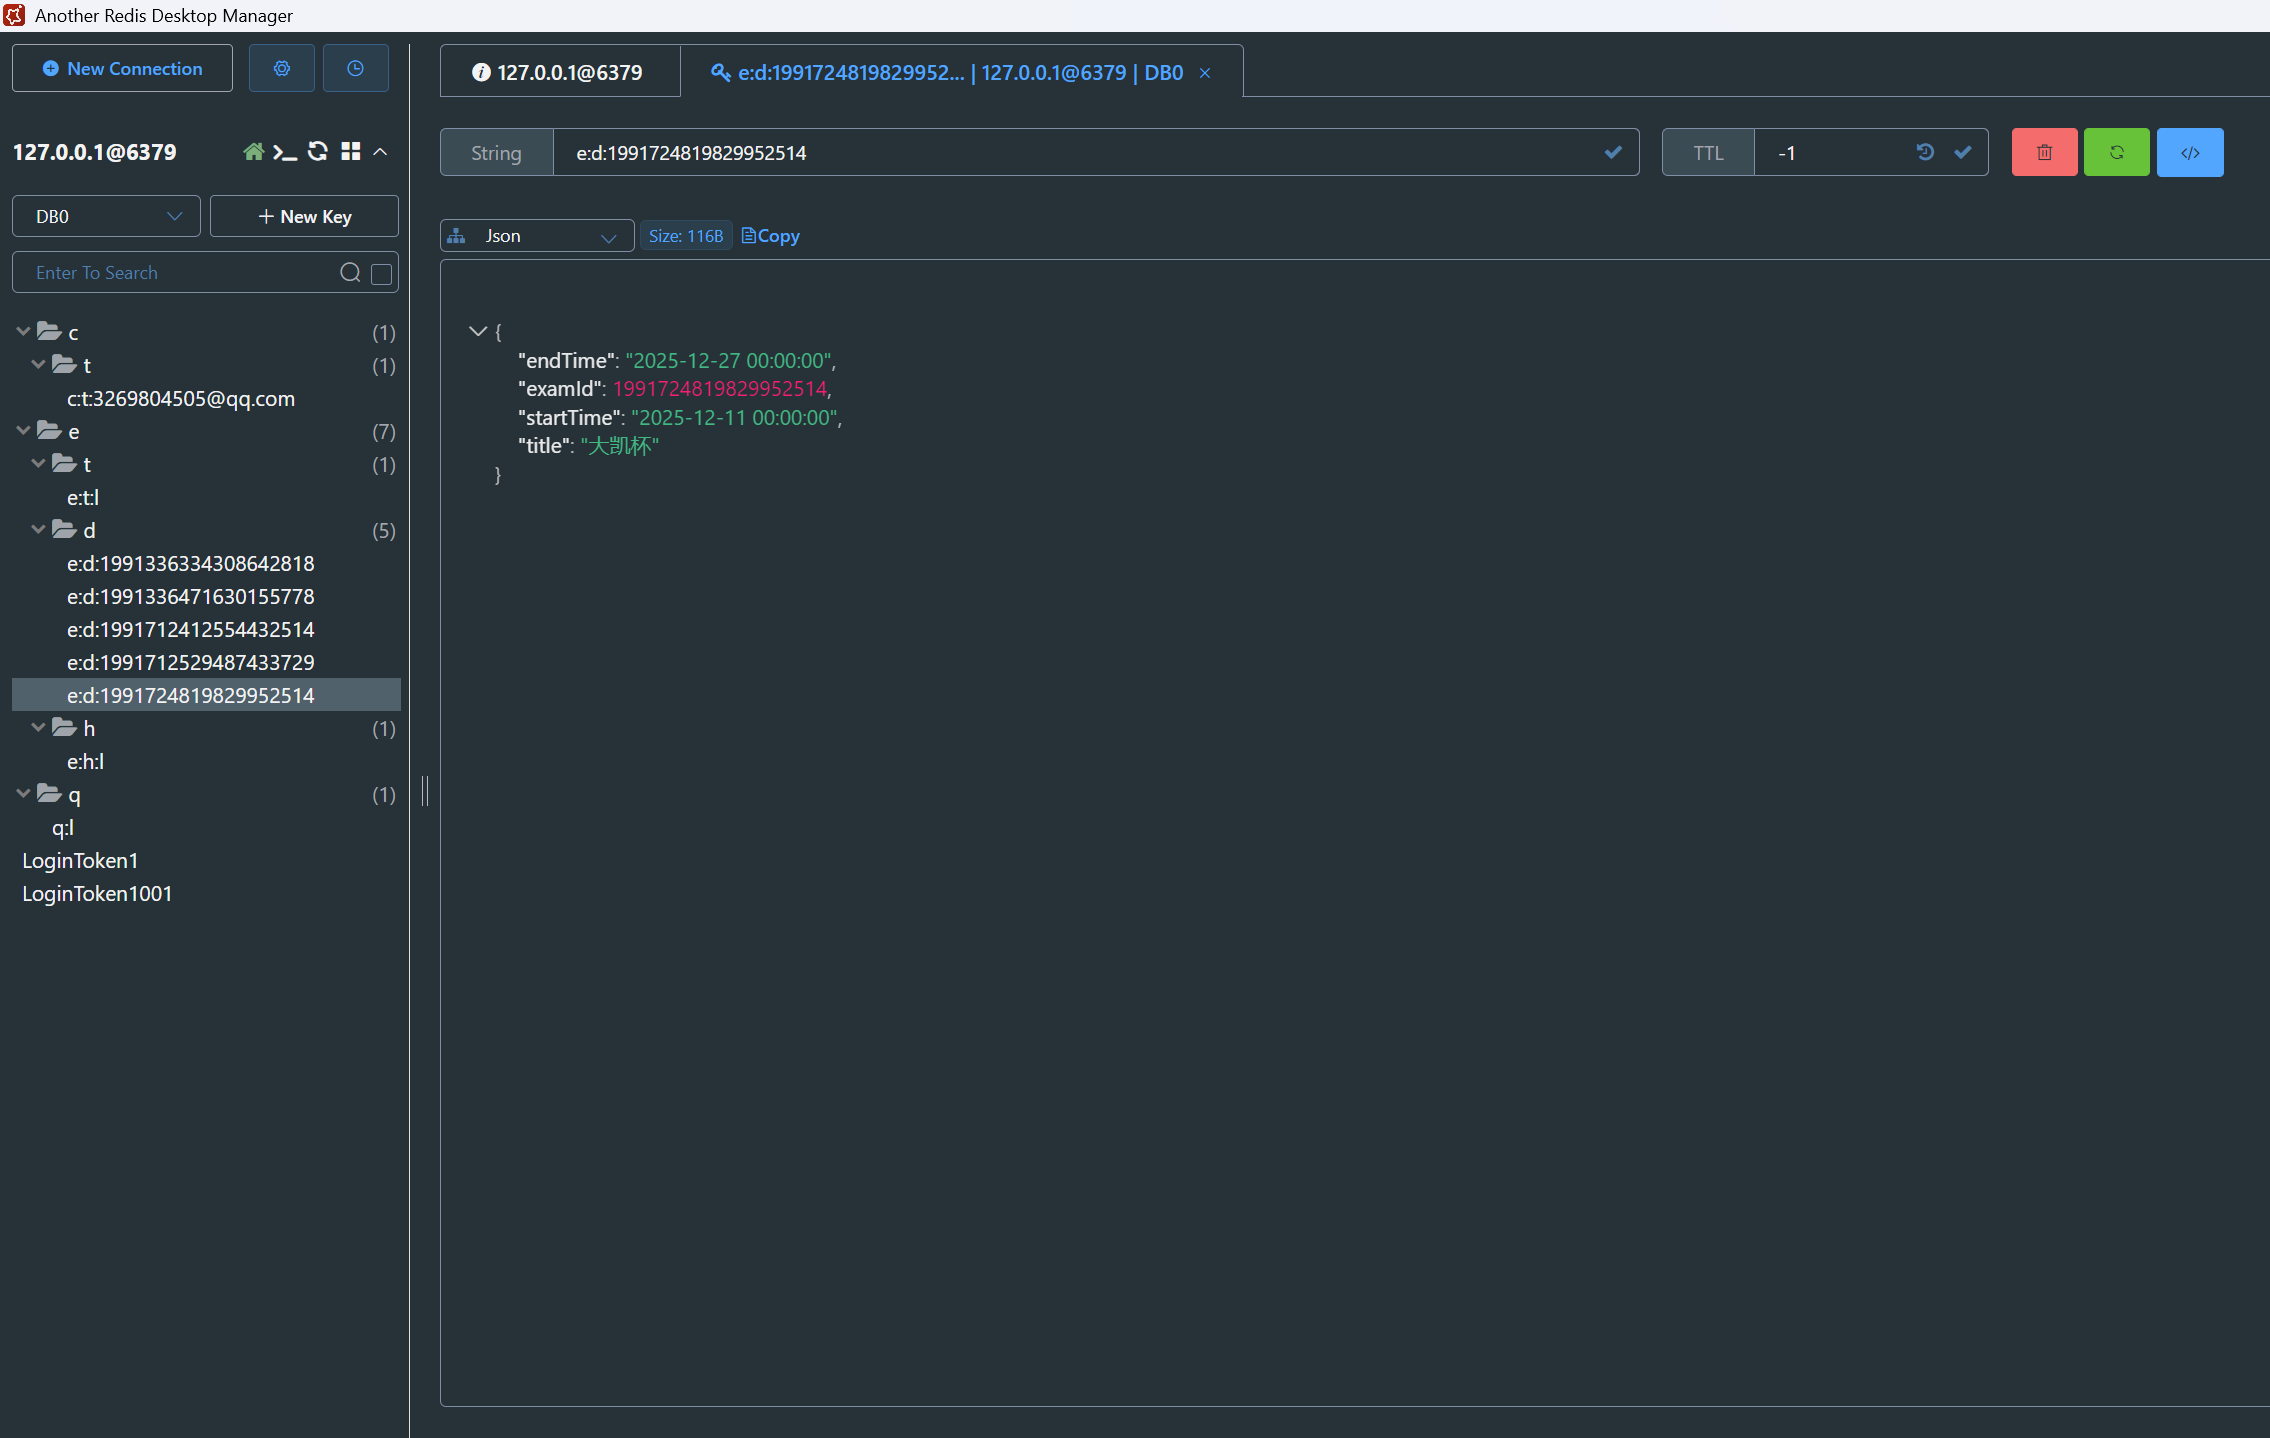
Task: Collapse the JSON root object chevron
Action: [x=478, y=331]
